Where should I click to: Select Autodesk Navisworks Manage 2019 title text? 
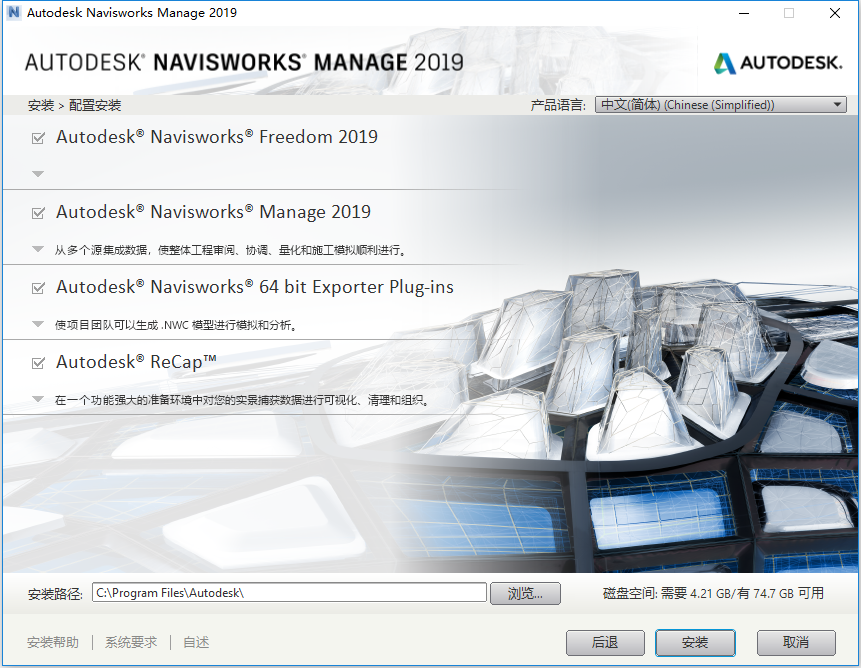pos(214,212)
